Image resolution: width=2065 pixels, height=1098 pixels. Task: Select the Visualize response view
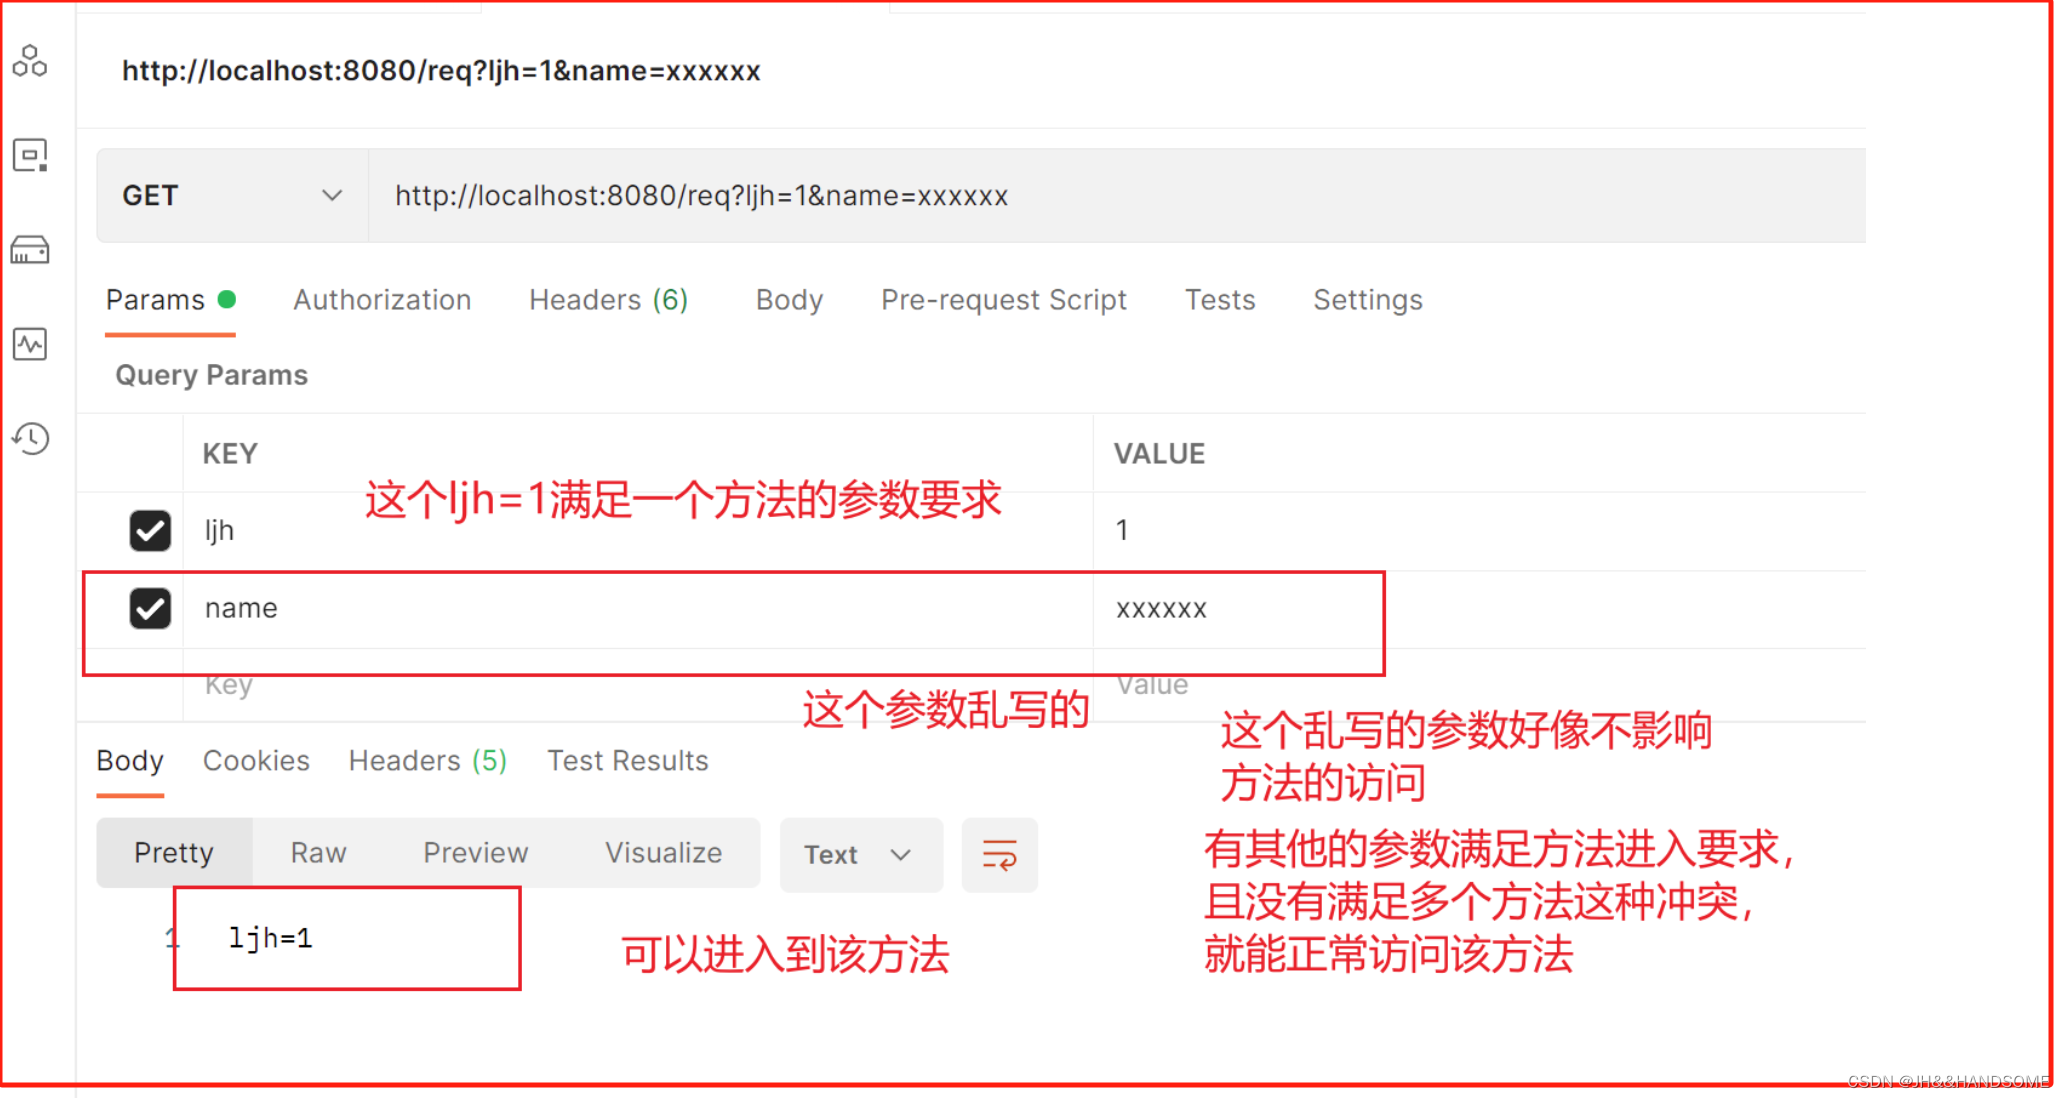tap(663, 853)
